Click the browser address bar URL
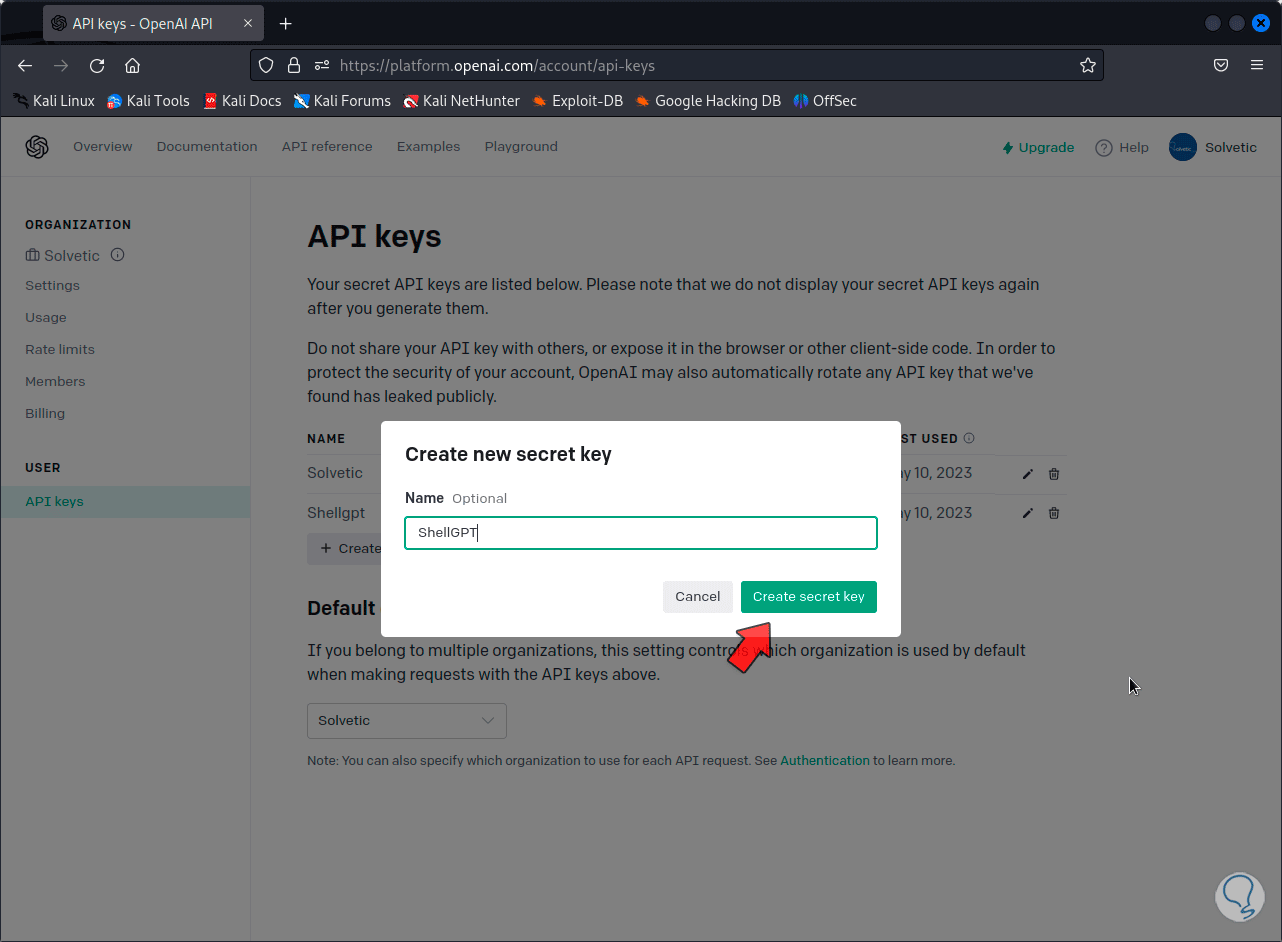 (x=497, y=66)
